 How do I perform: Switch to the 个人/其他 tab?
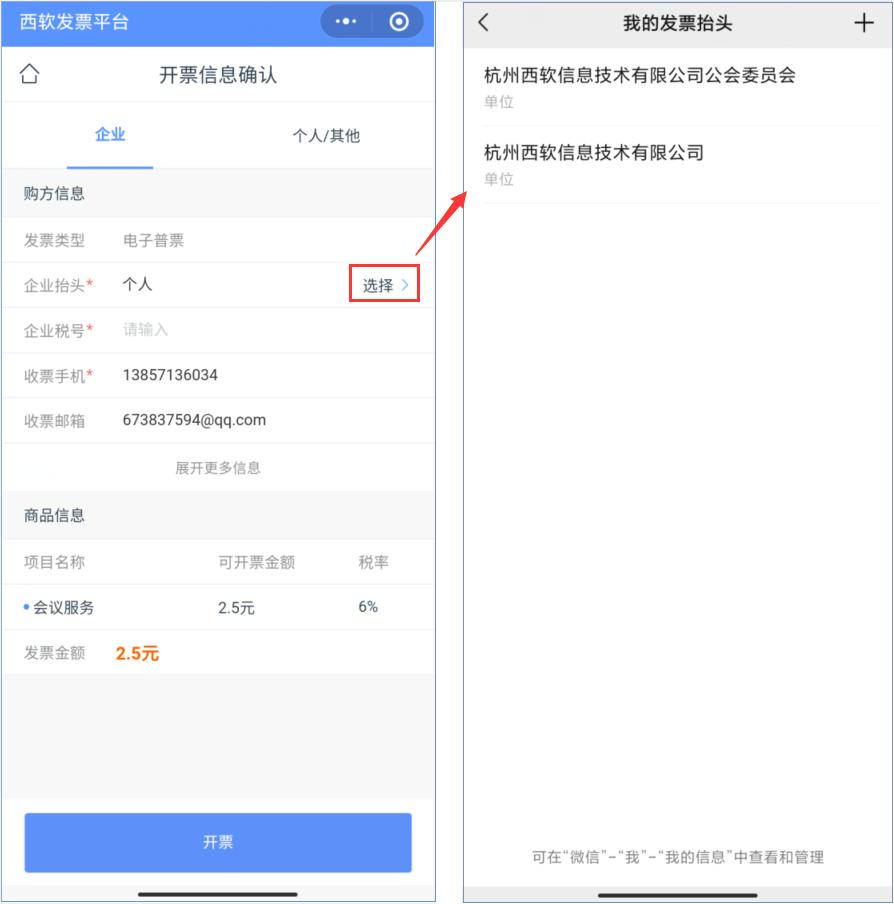(x=326, y=136)
